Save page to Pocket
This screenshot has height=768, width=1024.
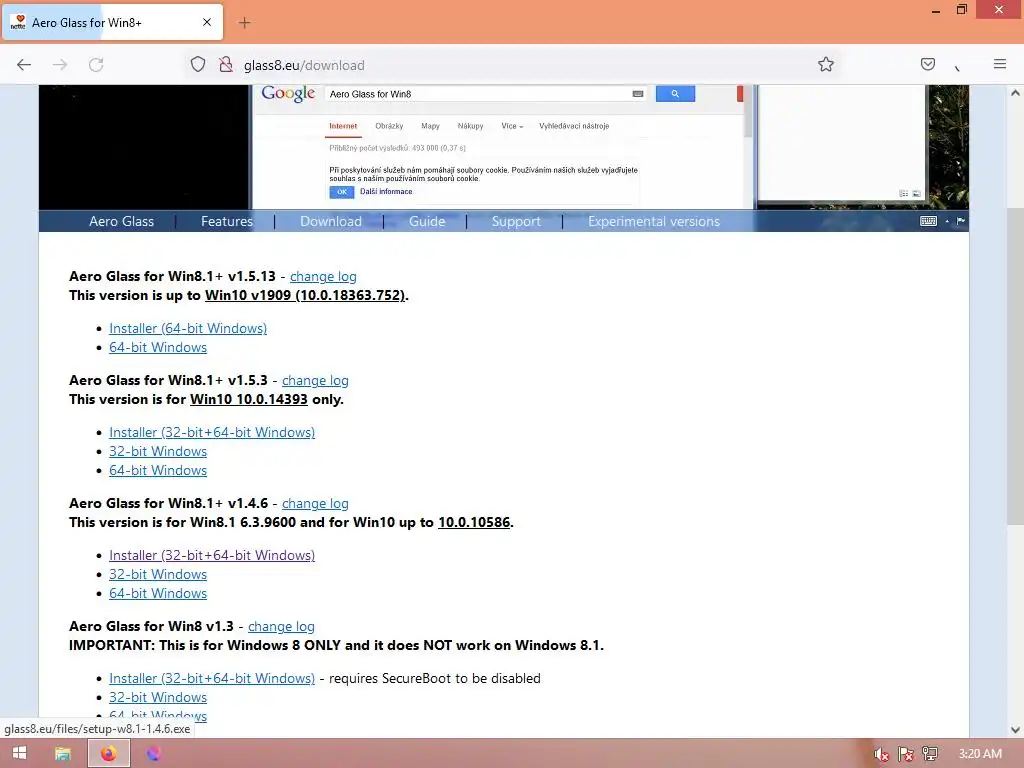[927, 64]
